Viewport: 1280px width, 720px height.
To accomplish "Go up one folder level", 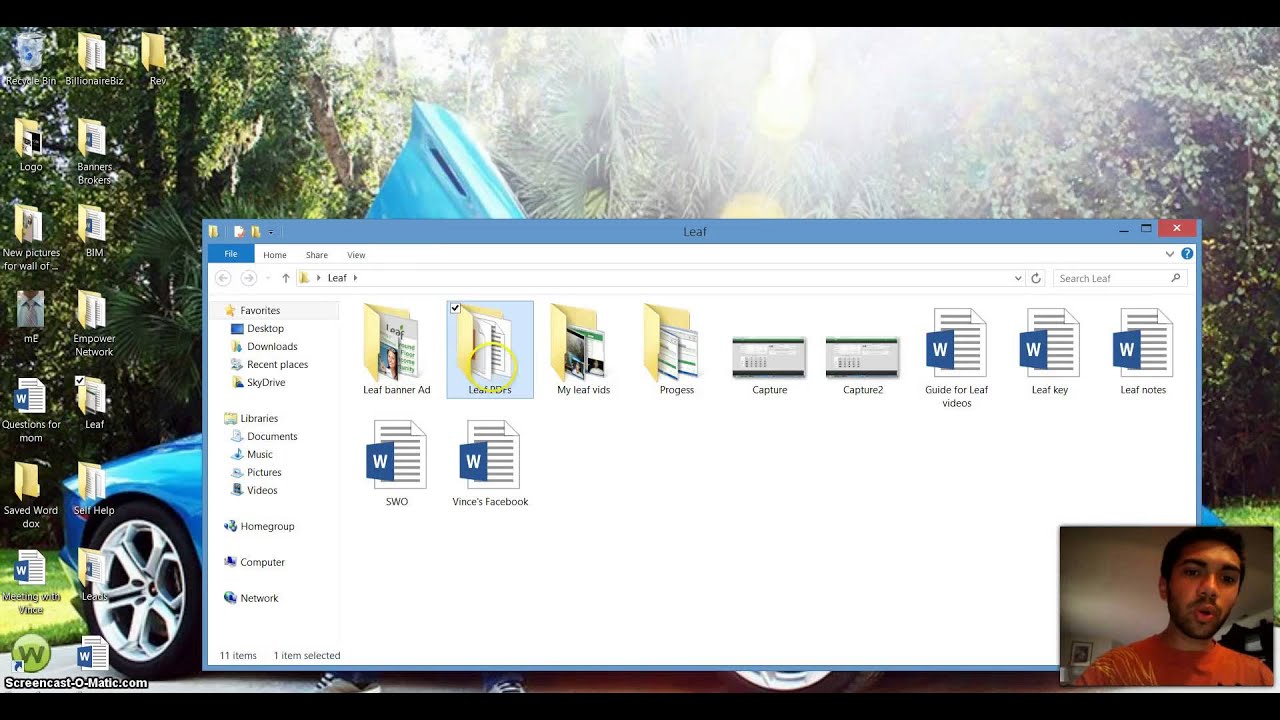I will click(286, 278).
